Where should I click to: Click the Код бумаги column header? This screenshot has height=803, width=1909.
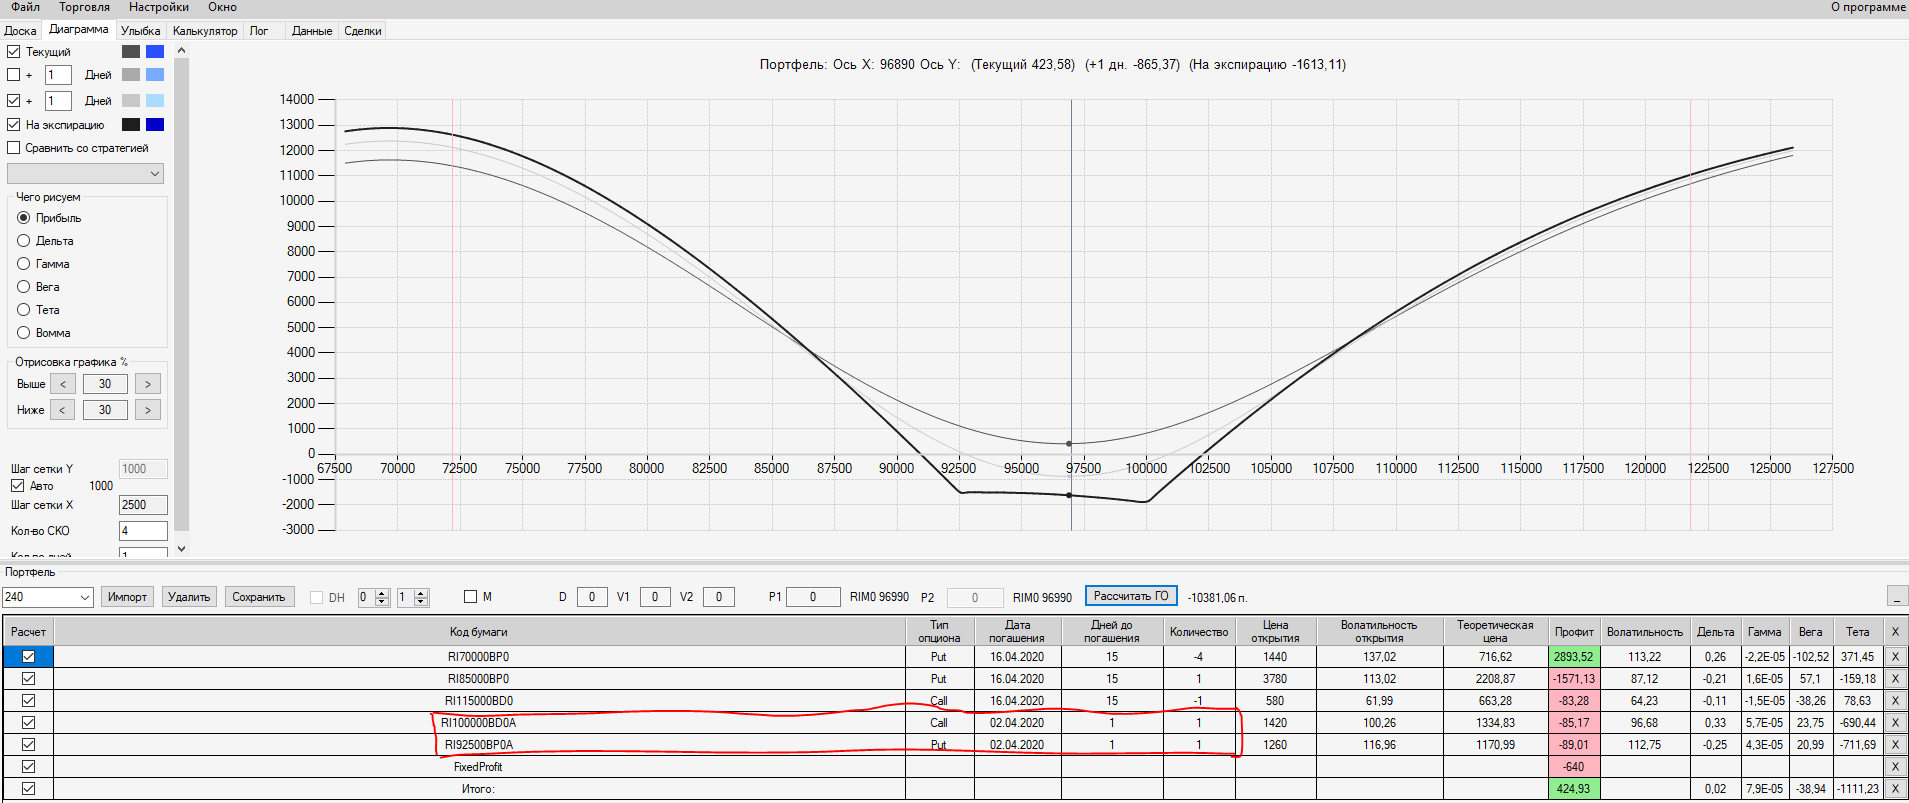478,632
